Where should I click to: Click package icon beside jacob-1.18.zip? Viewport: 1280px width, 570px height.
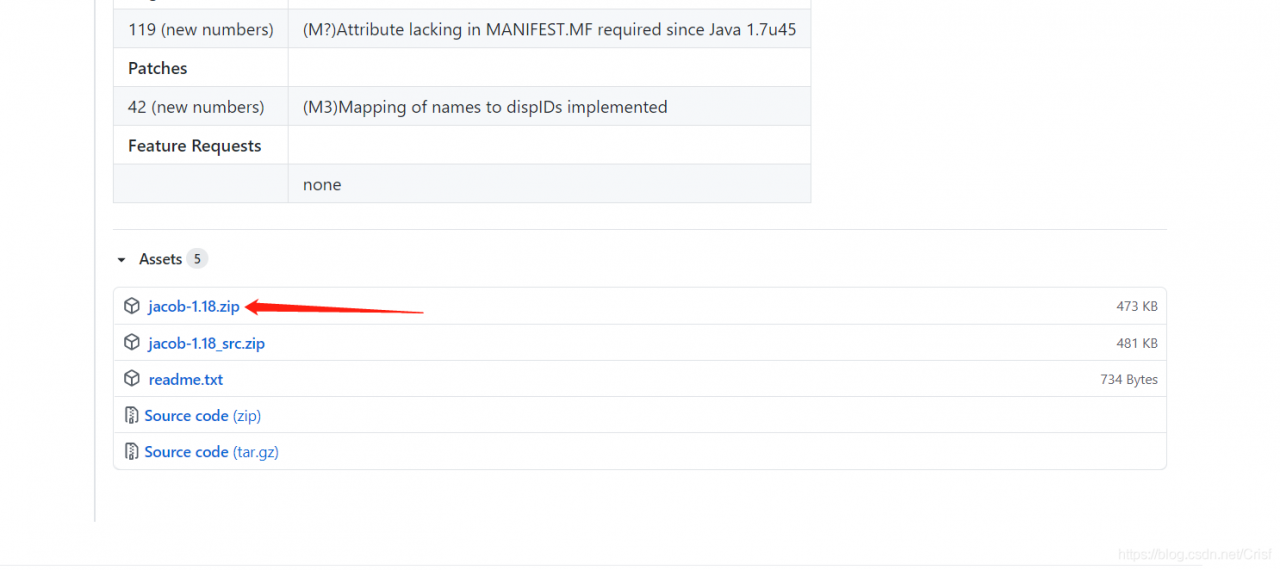pos(131,306)
